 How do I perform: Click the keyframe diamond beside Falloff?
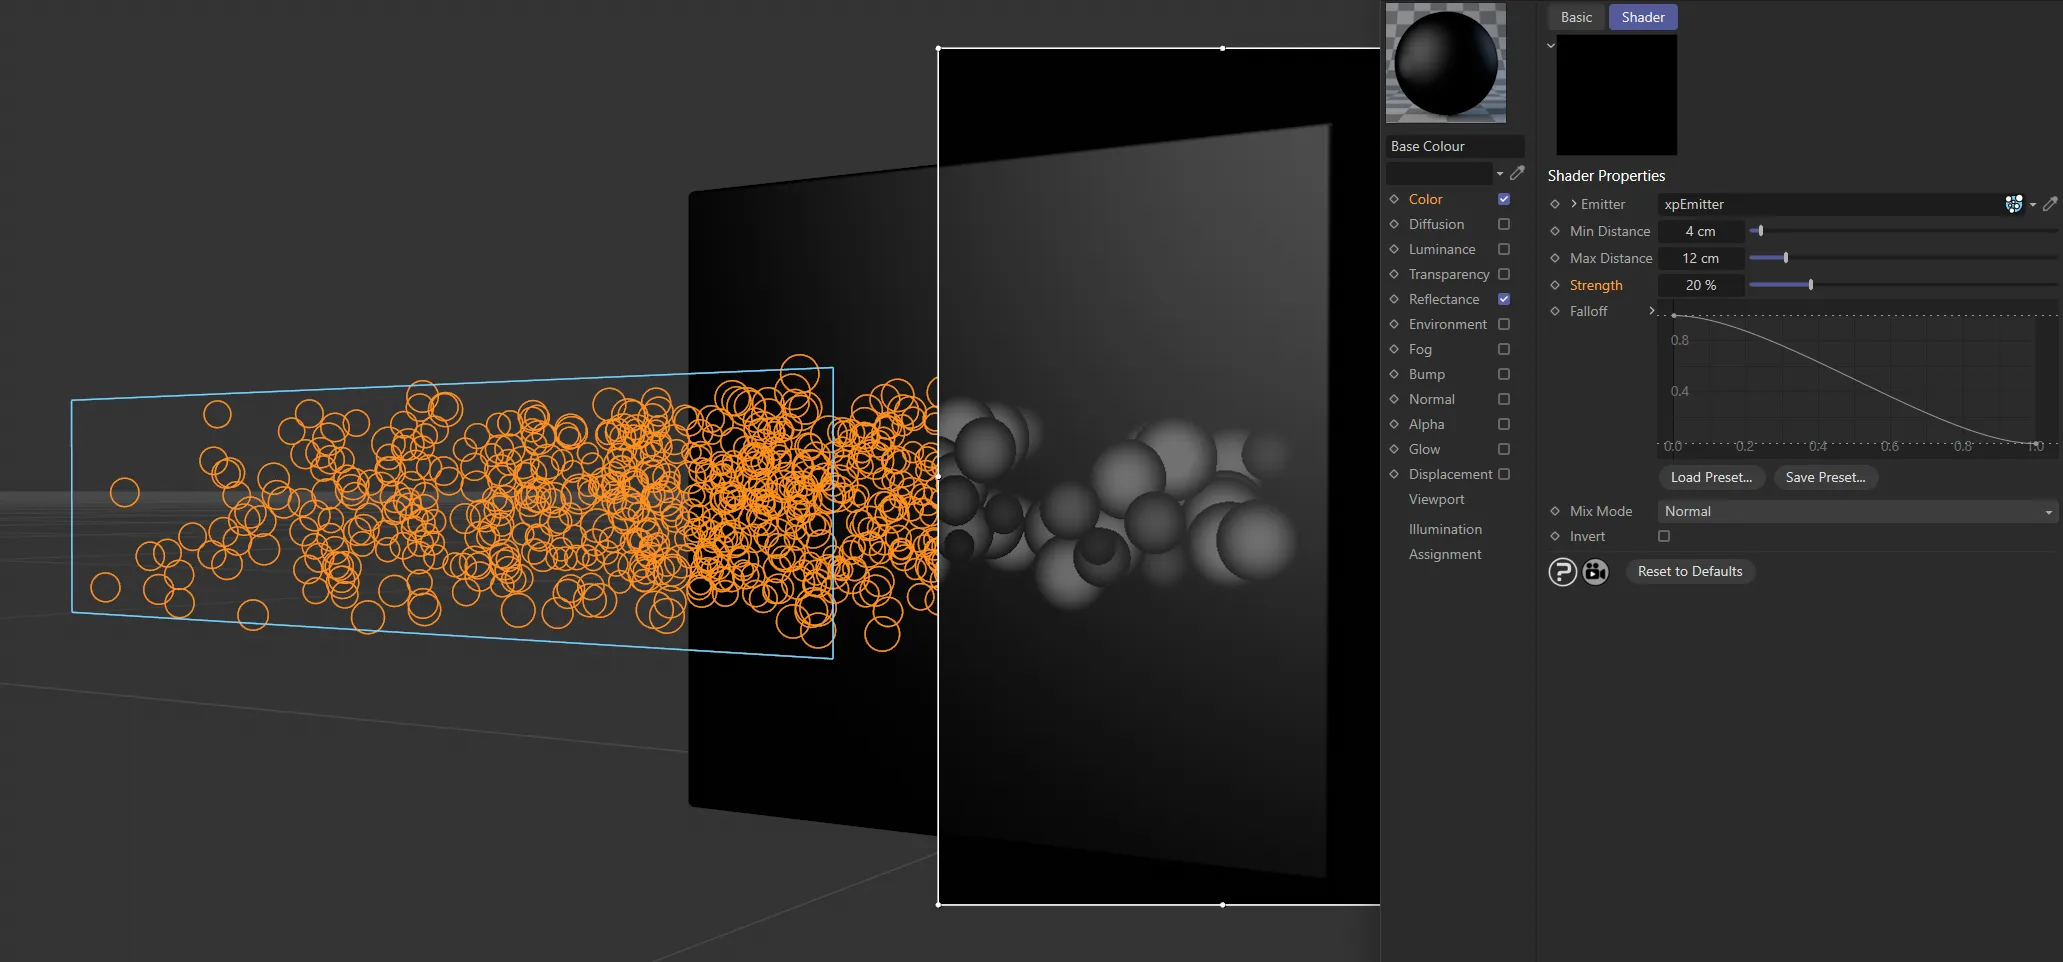click(1555, 311)
